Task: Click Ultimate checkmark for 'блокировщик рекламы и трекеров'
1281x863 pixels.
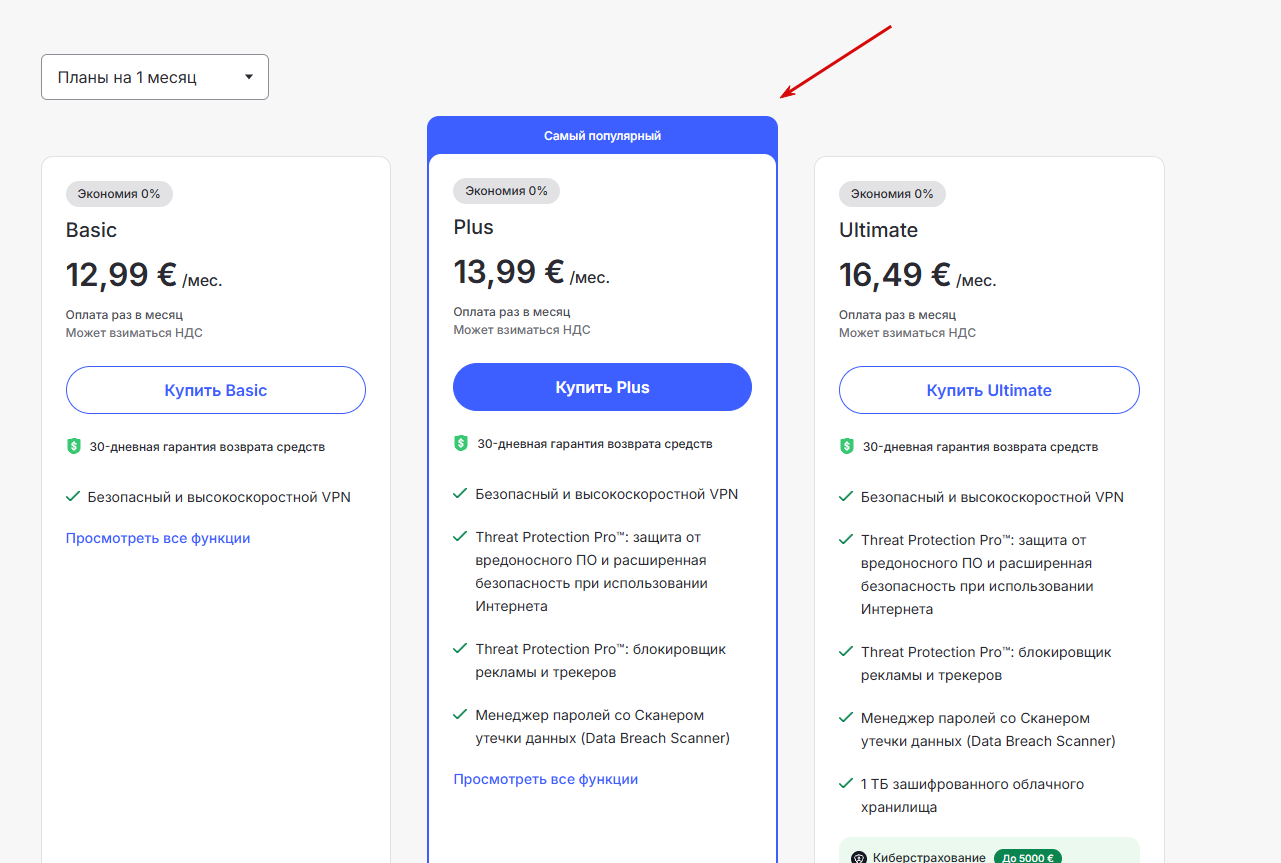Action: 846,651
